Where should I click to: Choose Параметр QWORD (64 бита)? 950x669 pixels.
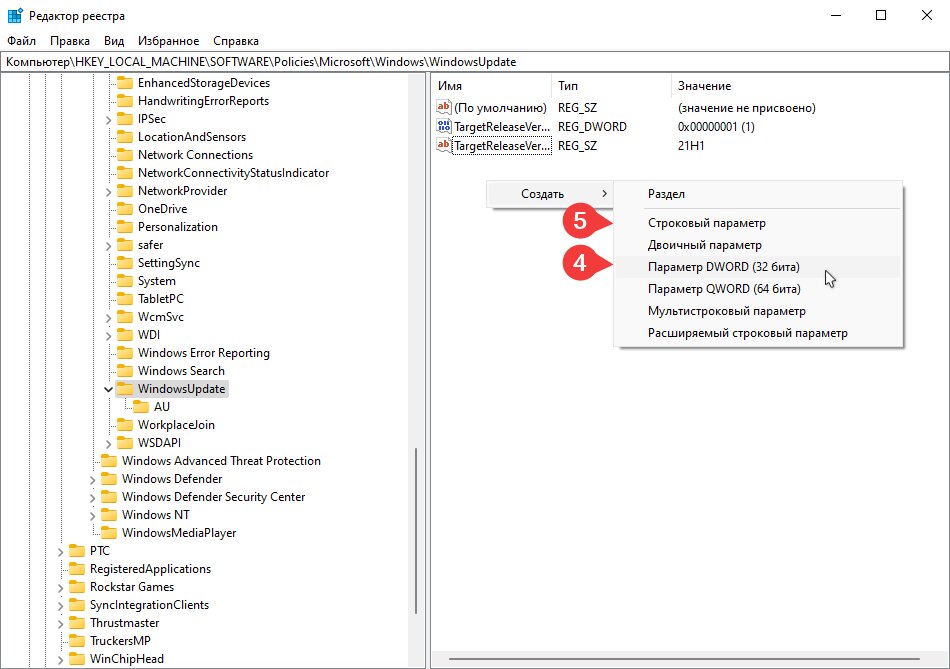(x=758, y=289)
